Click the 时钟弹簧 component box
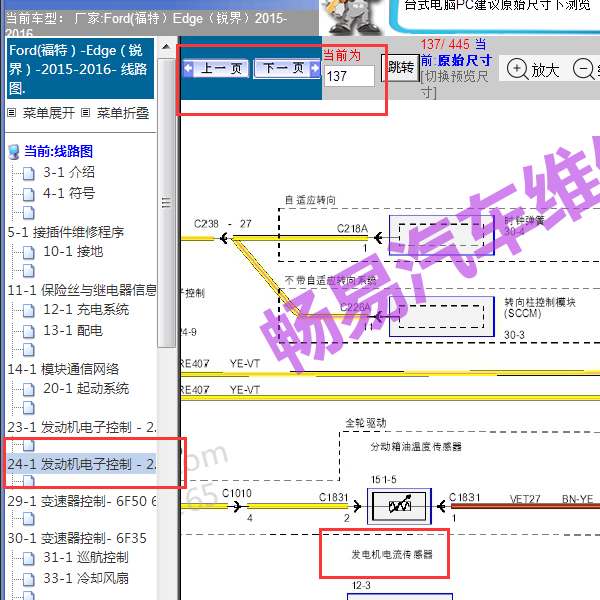This screenshot has height=600, width=600. (x=442, y=235)
